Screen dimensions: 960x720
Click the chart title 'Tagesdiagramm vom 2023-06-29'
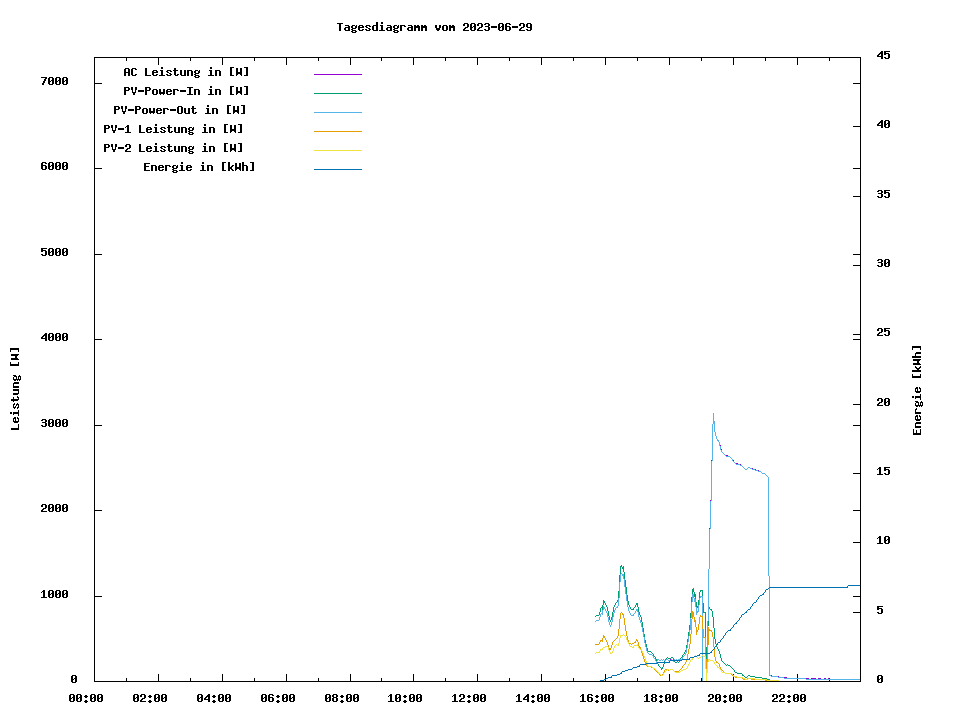click(434, 27)
